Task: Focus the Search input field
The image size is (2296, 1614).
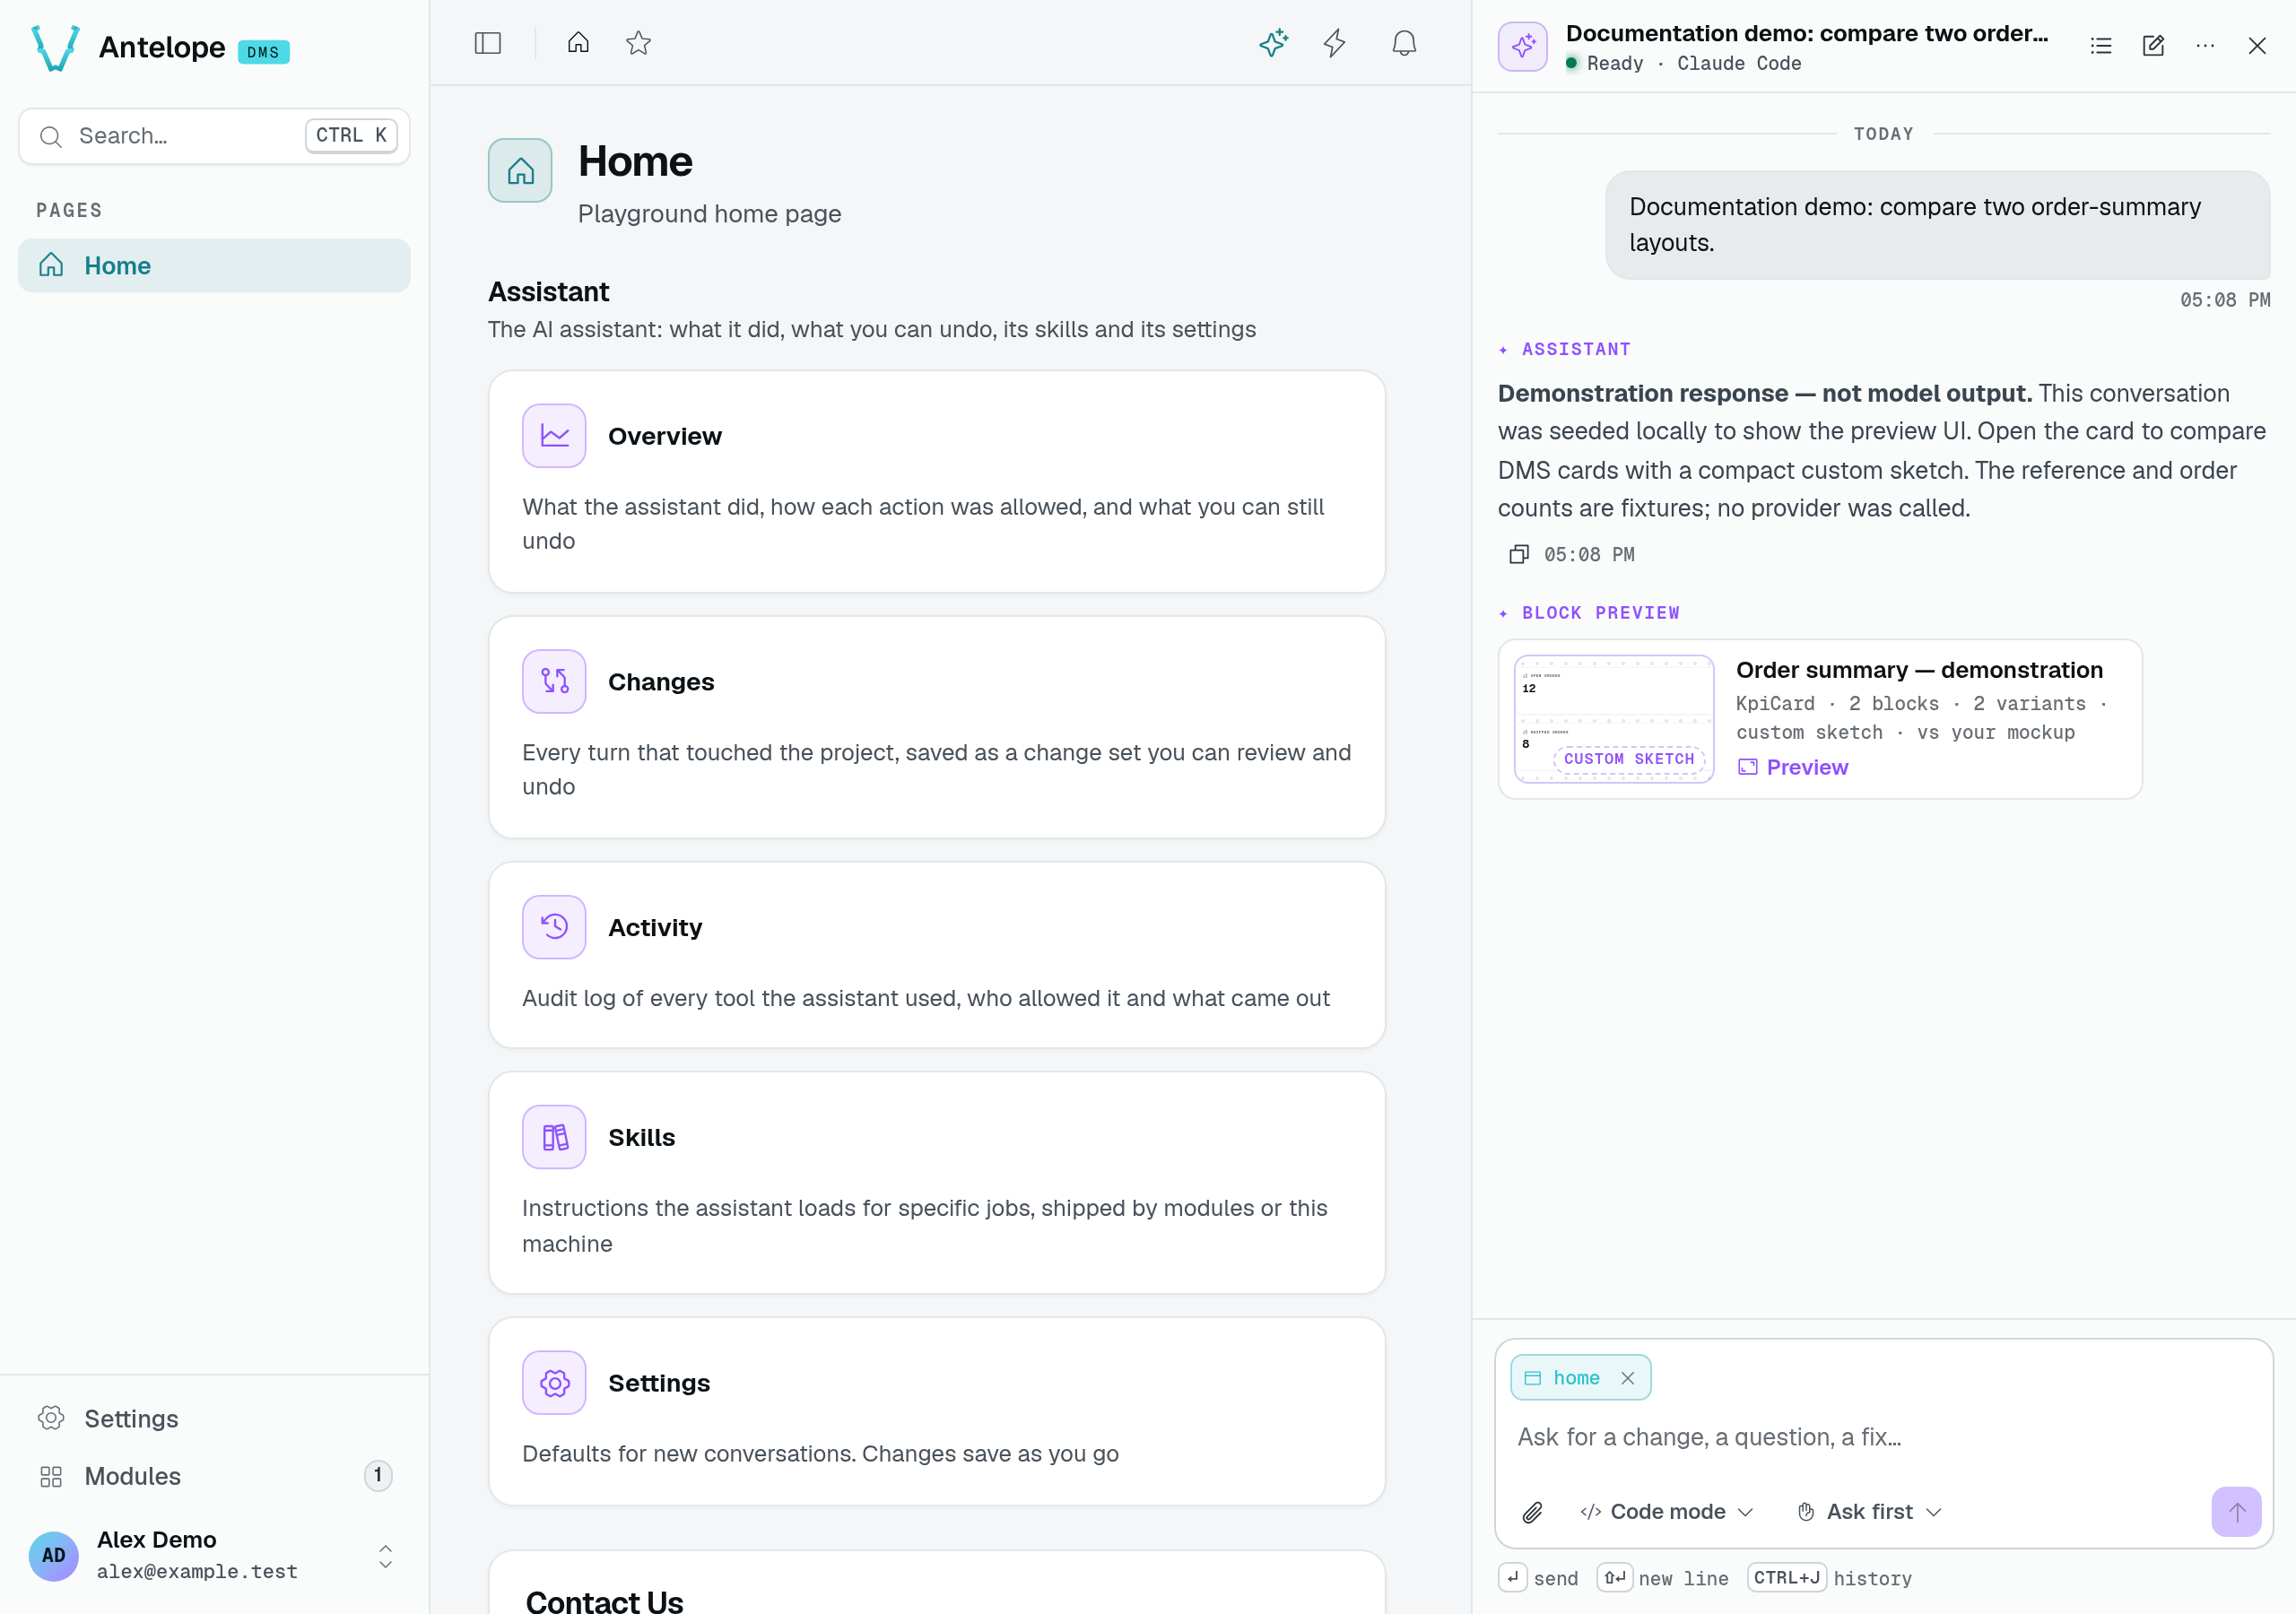Action: tap(214, 136)
